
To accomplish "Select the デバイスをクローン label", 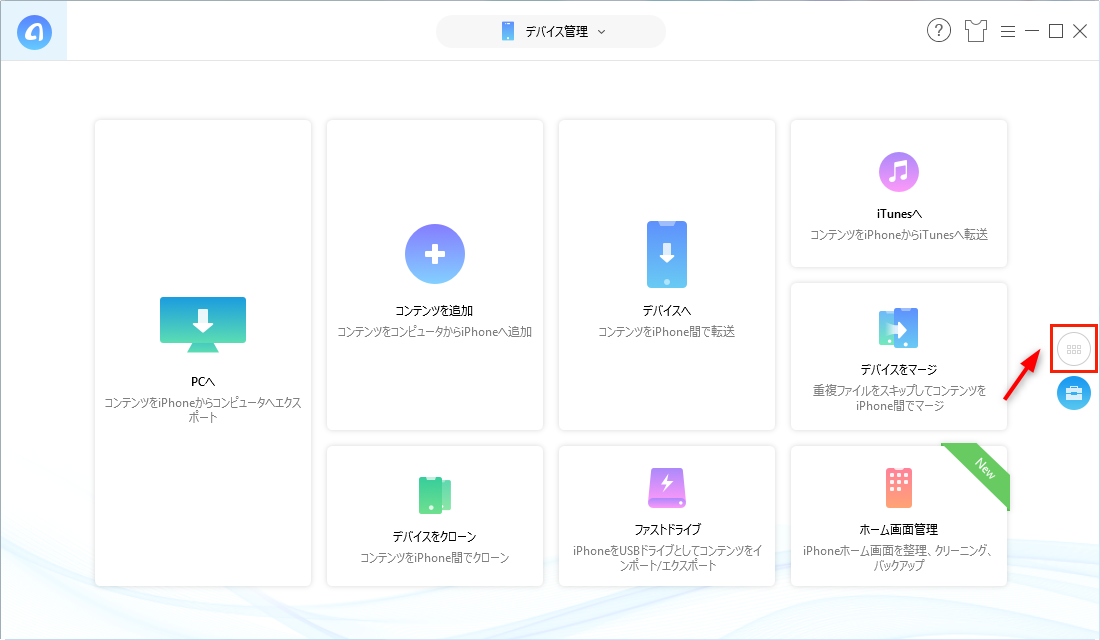I will tap(434, 537).
